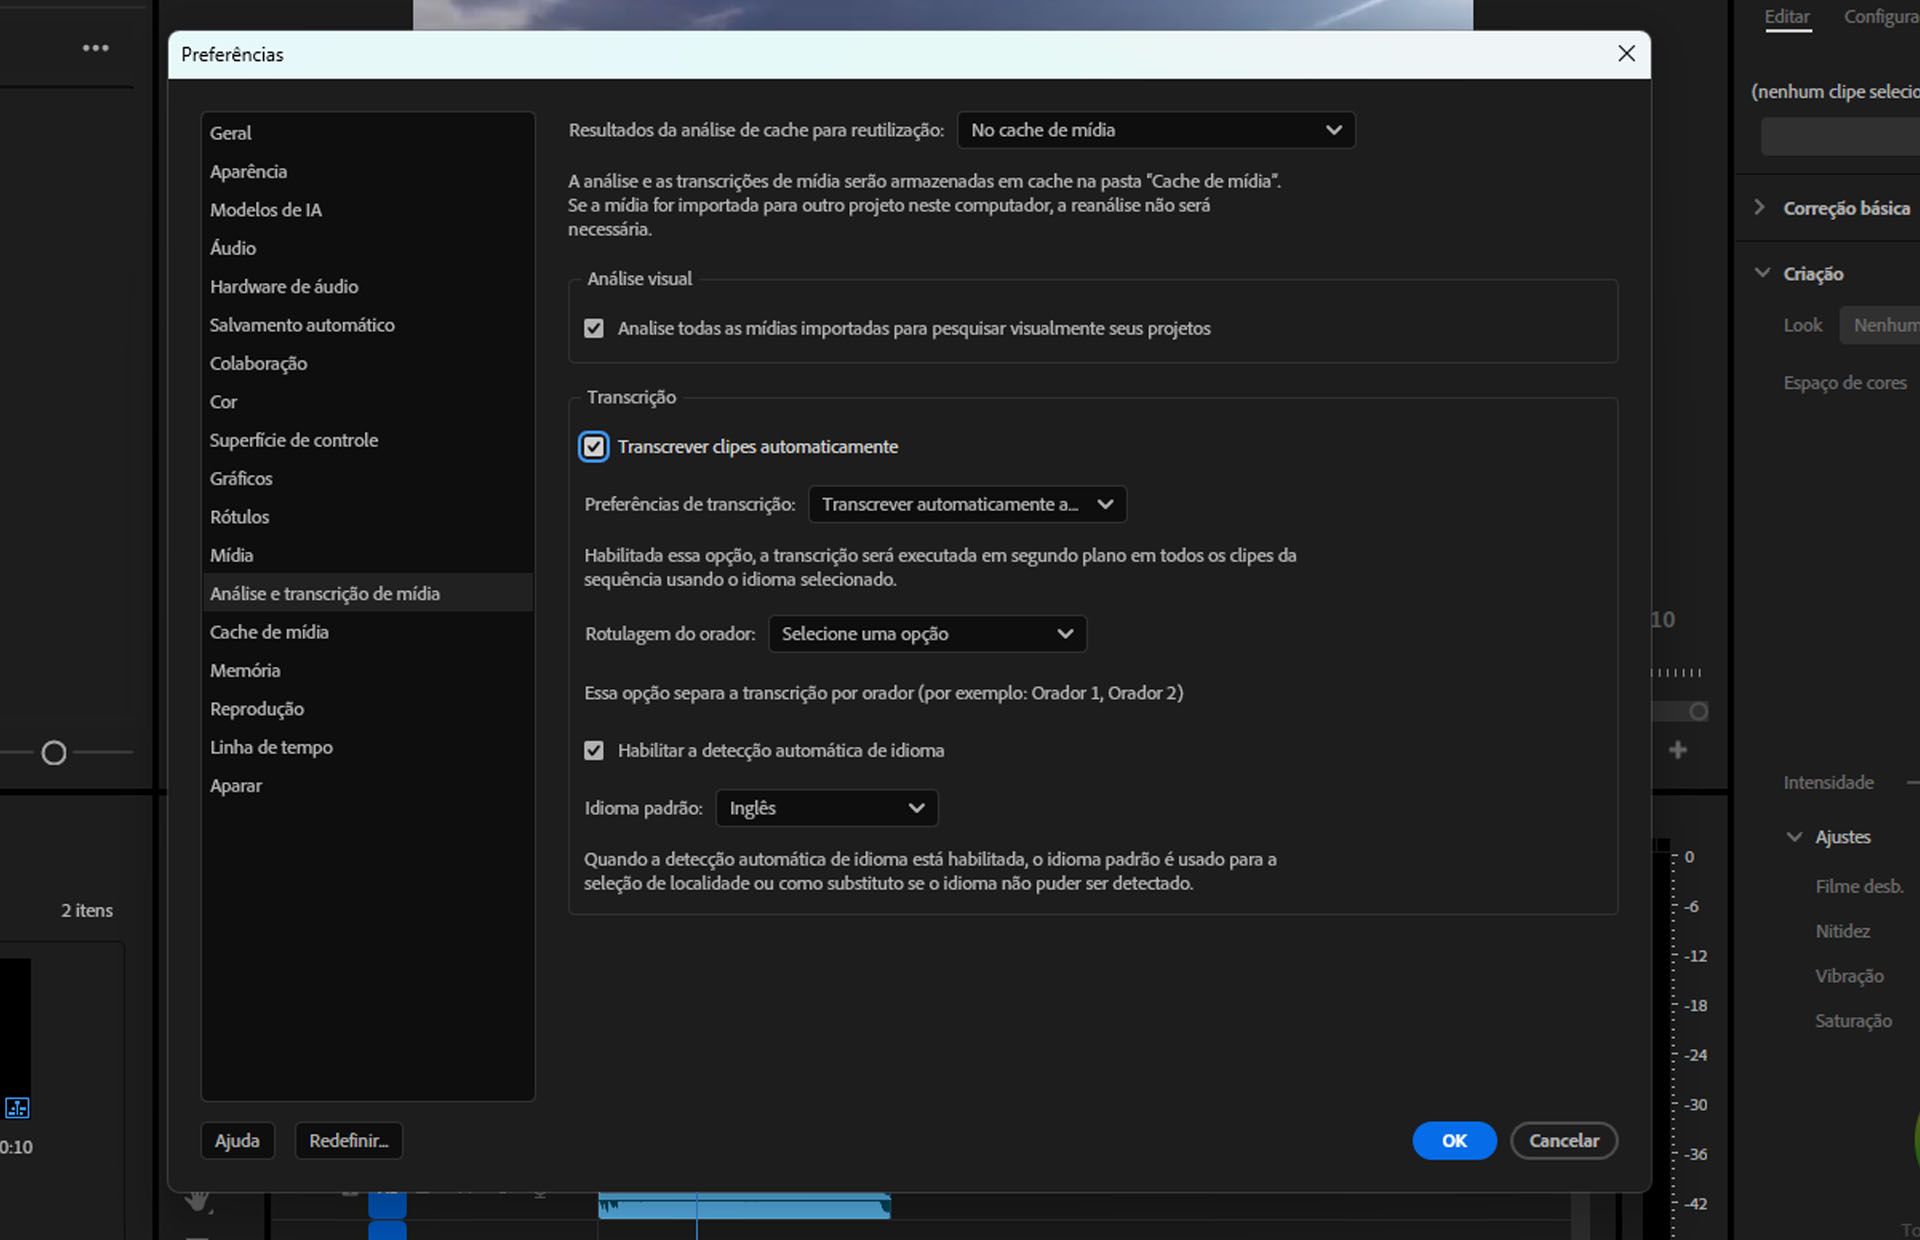Image resolution: width=1920 pixels, height=1240 pixels.
Task: Open Preferências de transcrição dropdown
Action: (966, 505)
